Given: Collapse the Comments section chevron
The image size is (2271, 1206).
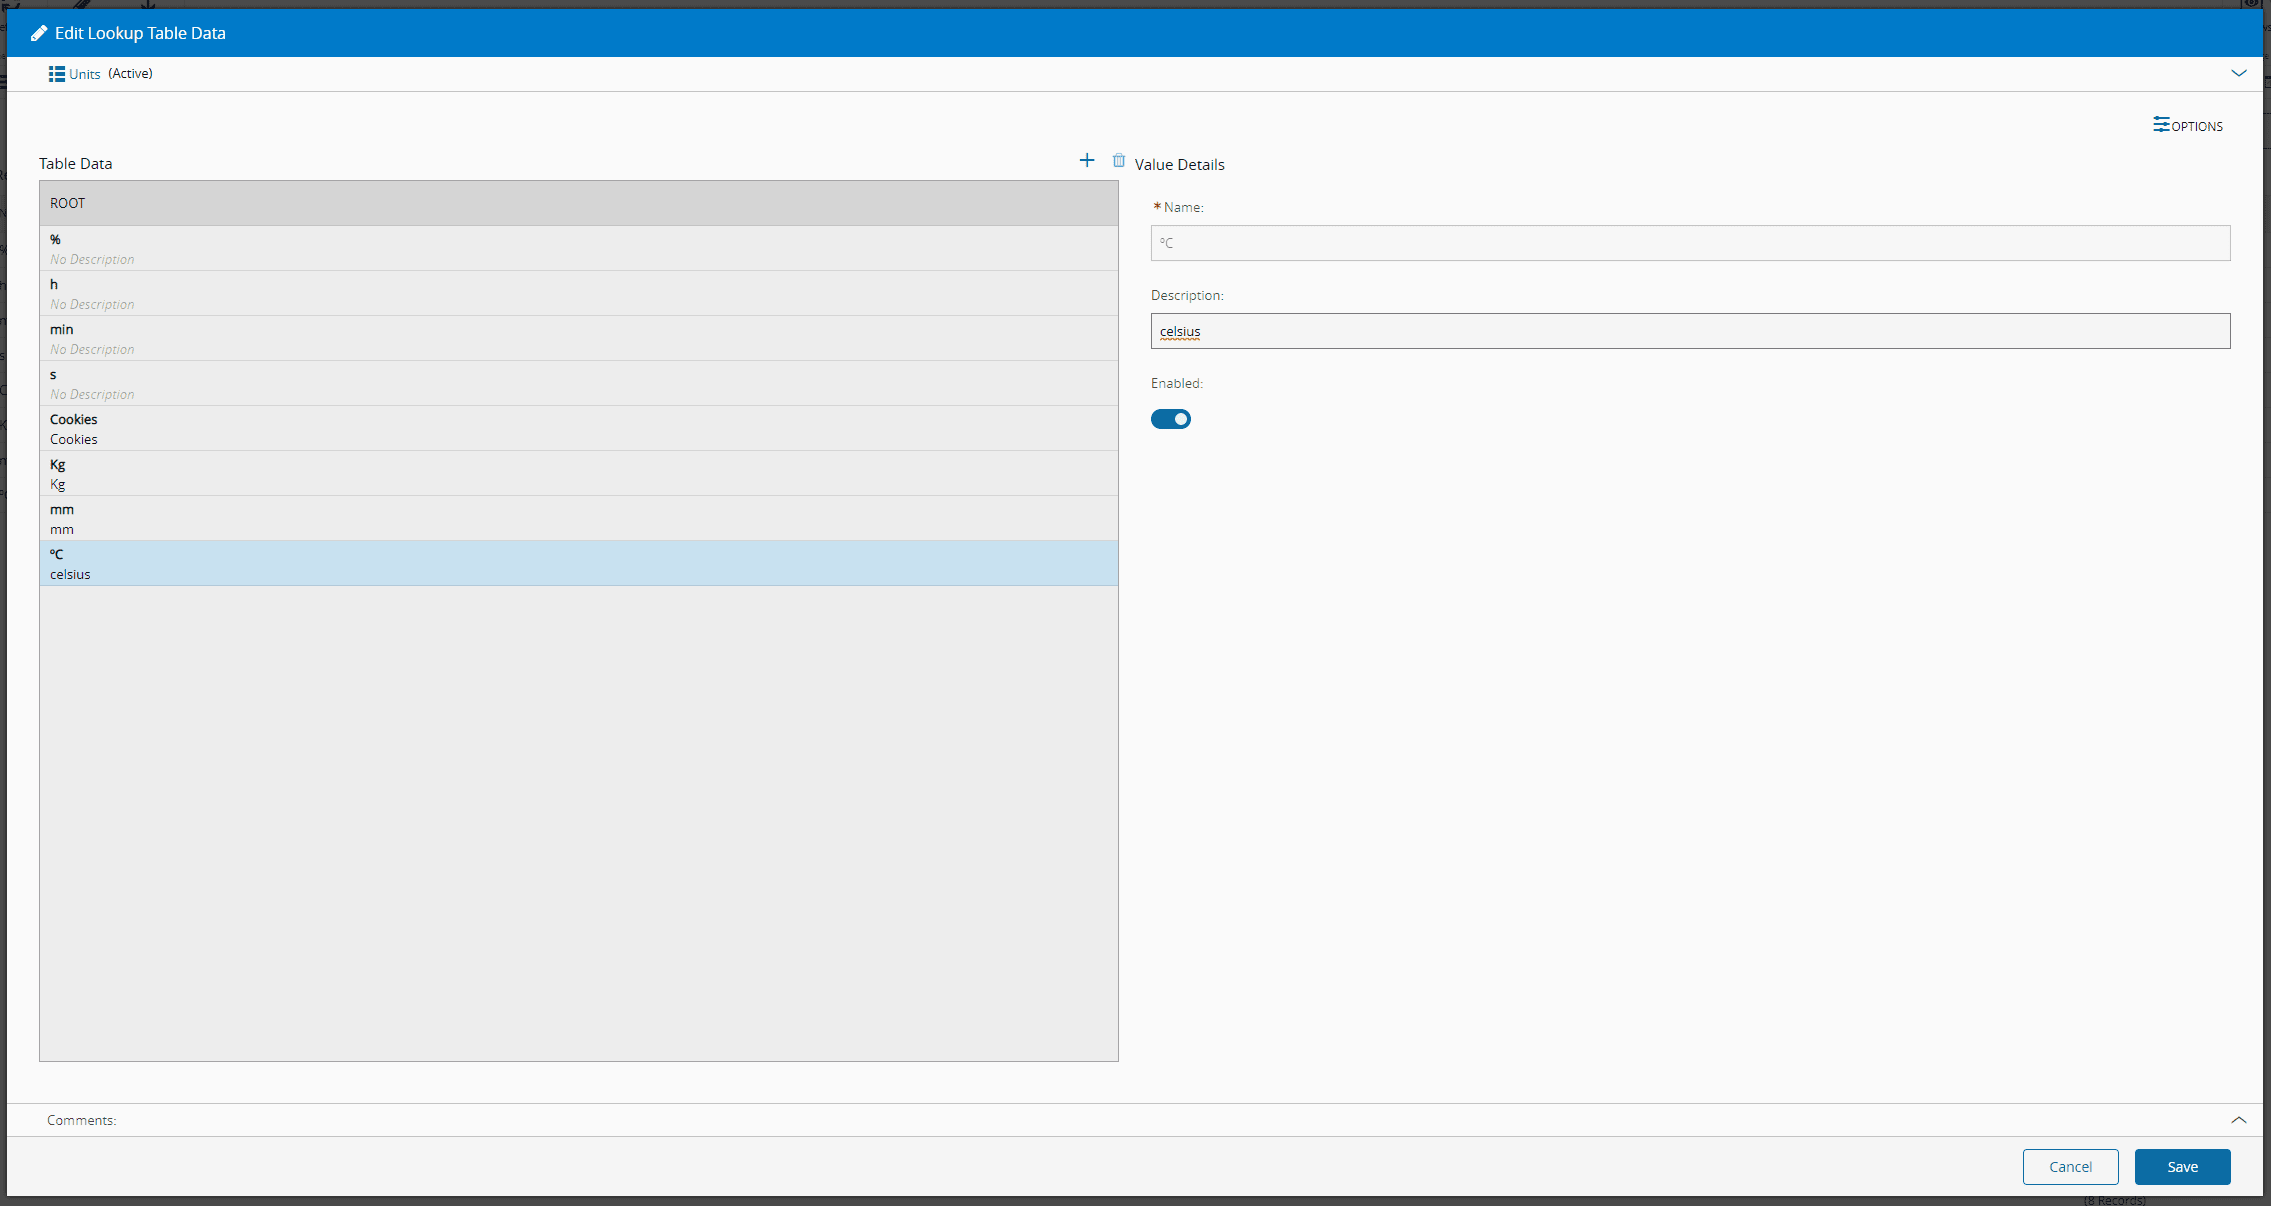Looking at the screenshot, I should tap(2239, 1120).
